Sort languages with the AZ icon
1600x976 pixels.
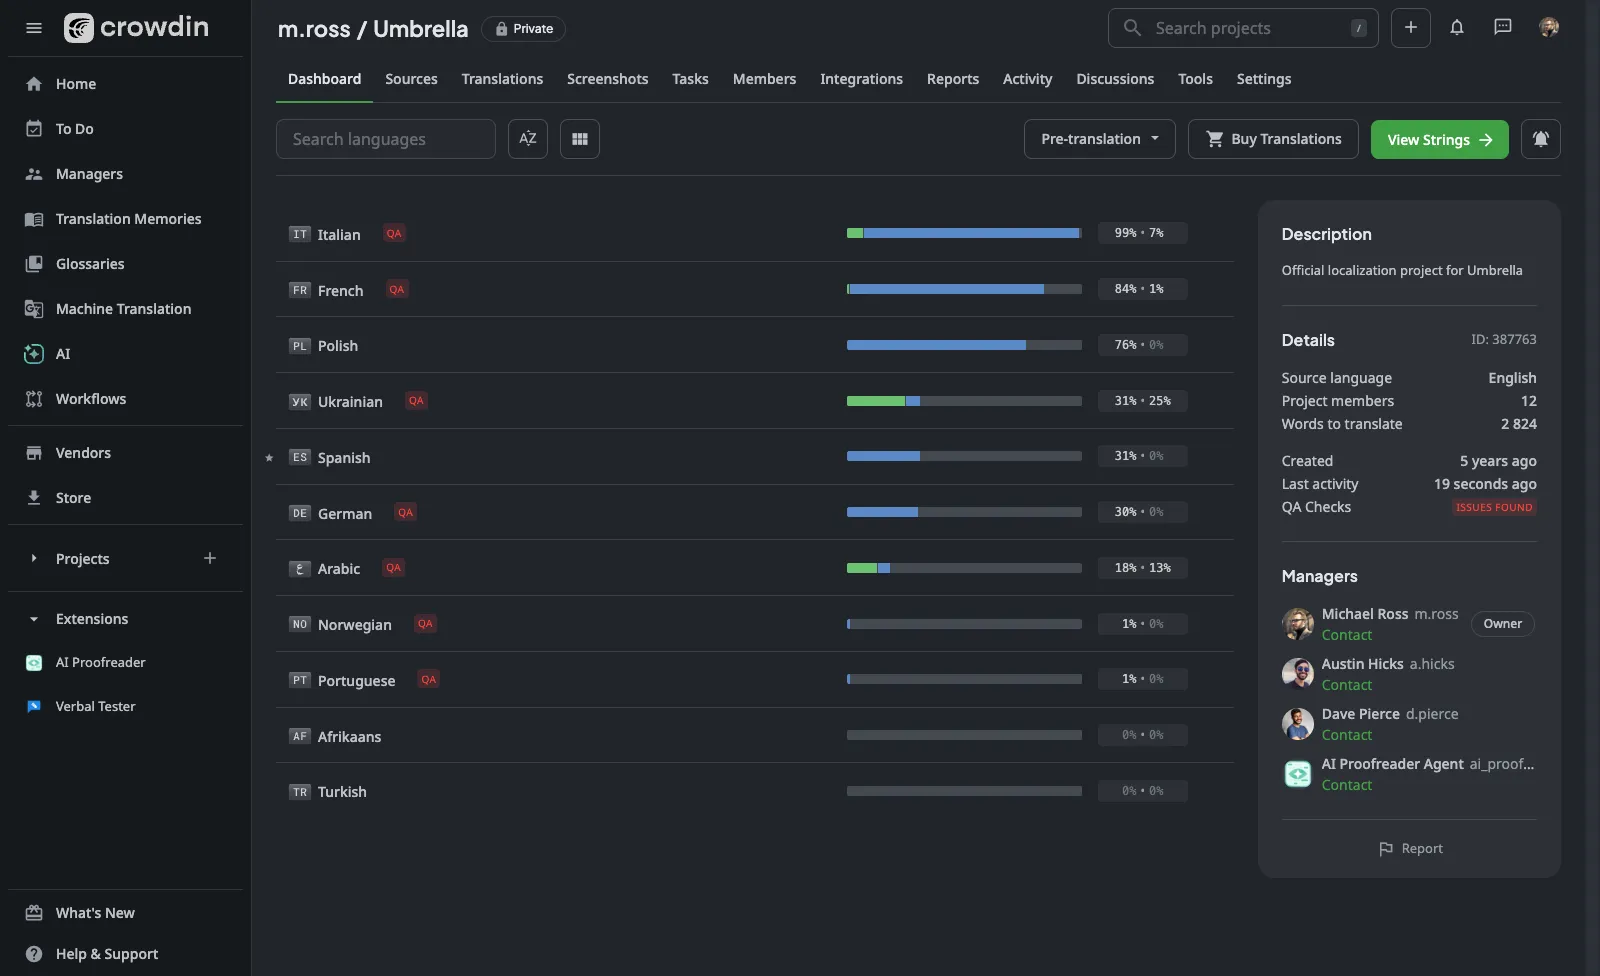point(528,139)
